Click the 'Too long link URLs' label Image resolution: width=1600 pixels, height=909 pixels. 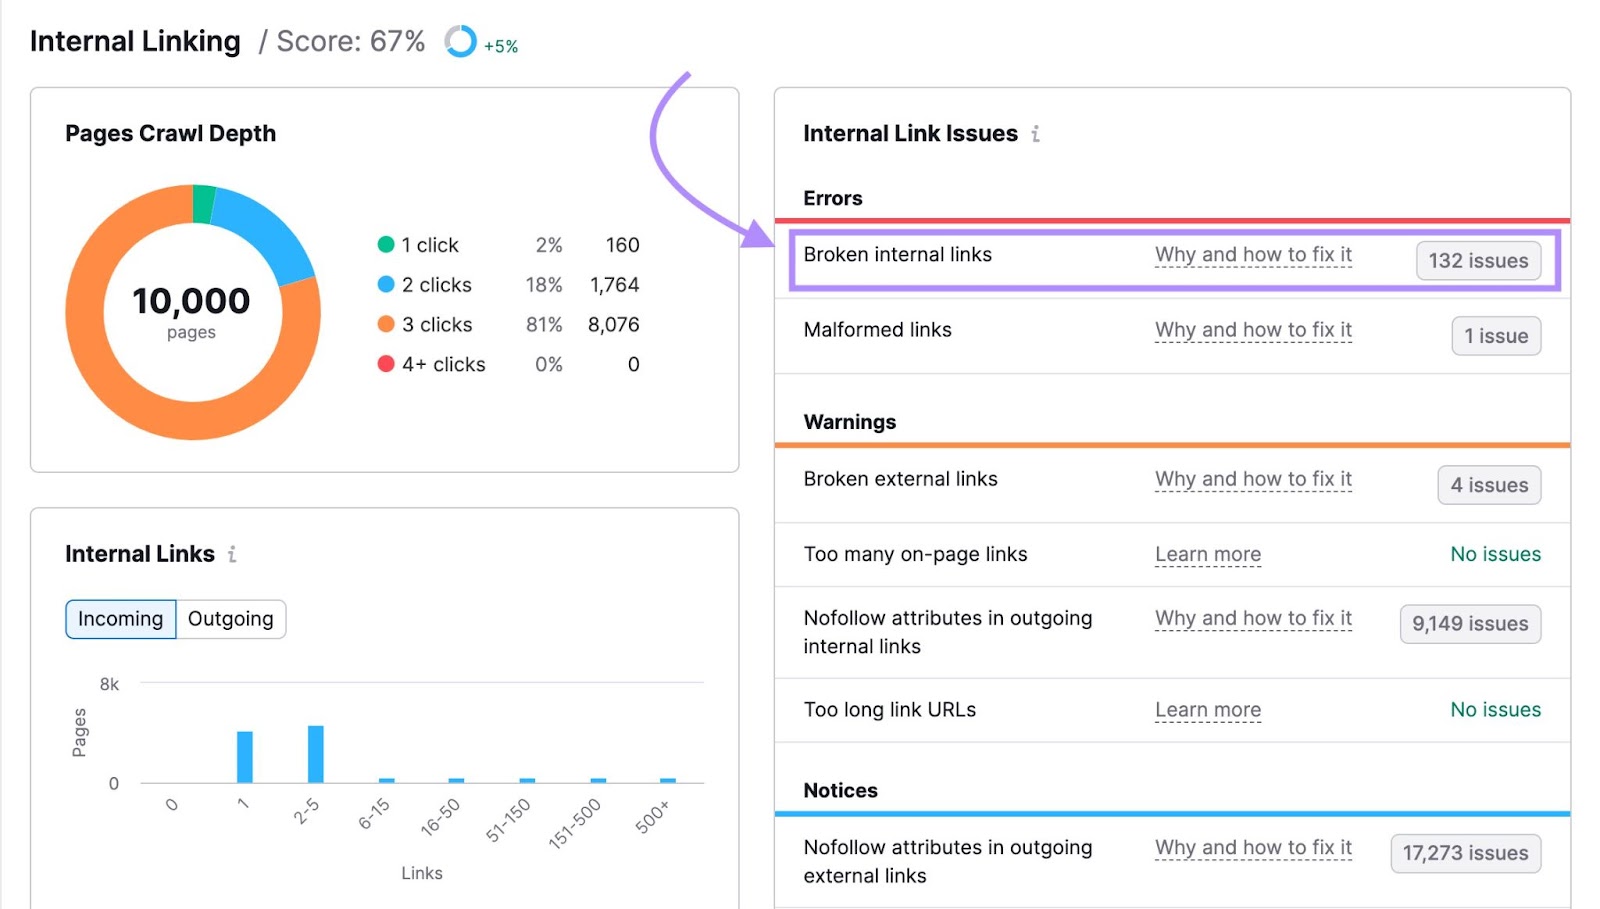coord(889,710)
